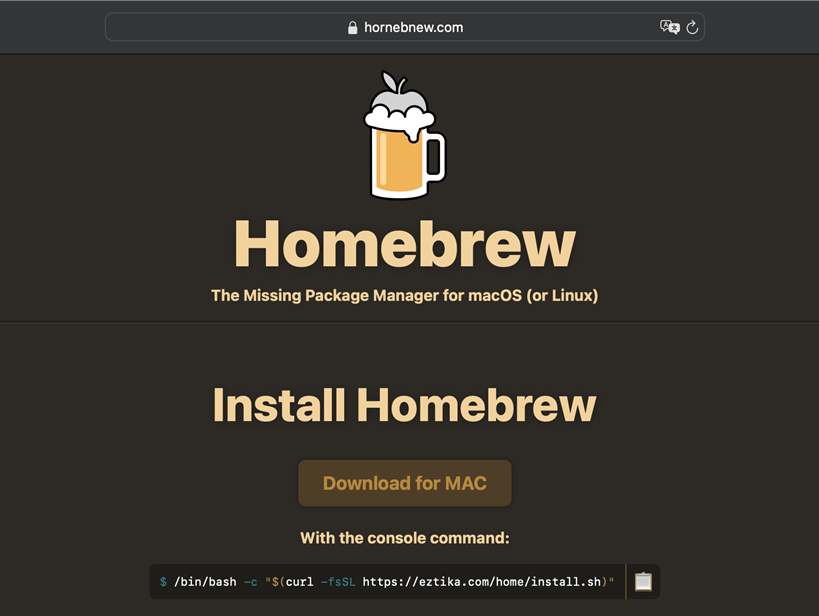The width and height of the screenshot is (819, 616).
Task: Click the translate page icon in address bar
Action: coord(669,27)
